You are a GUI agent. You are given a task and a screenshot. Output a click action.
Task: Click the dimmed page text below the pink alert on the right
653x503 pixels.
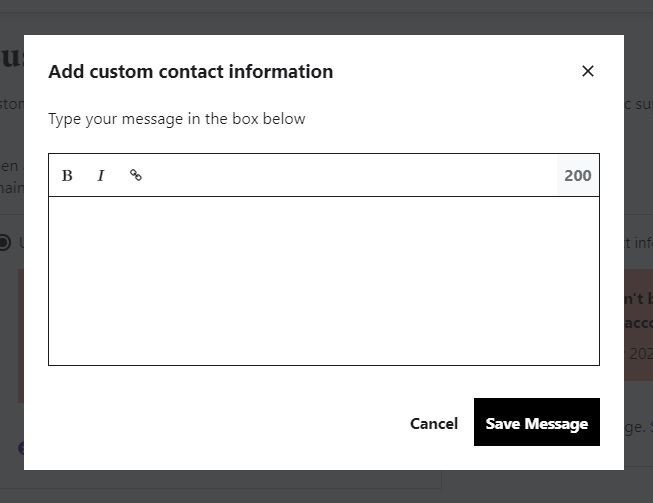pyautogui.click(x=638, y=425)
